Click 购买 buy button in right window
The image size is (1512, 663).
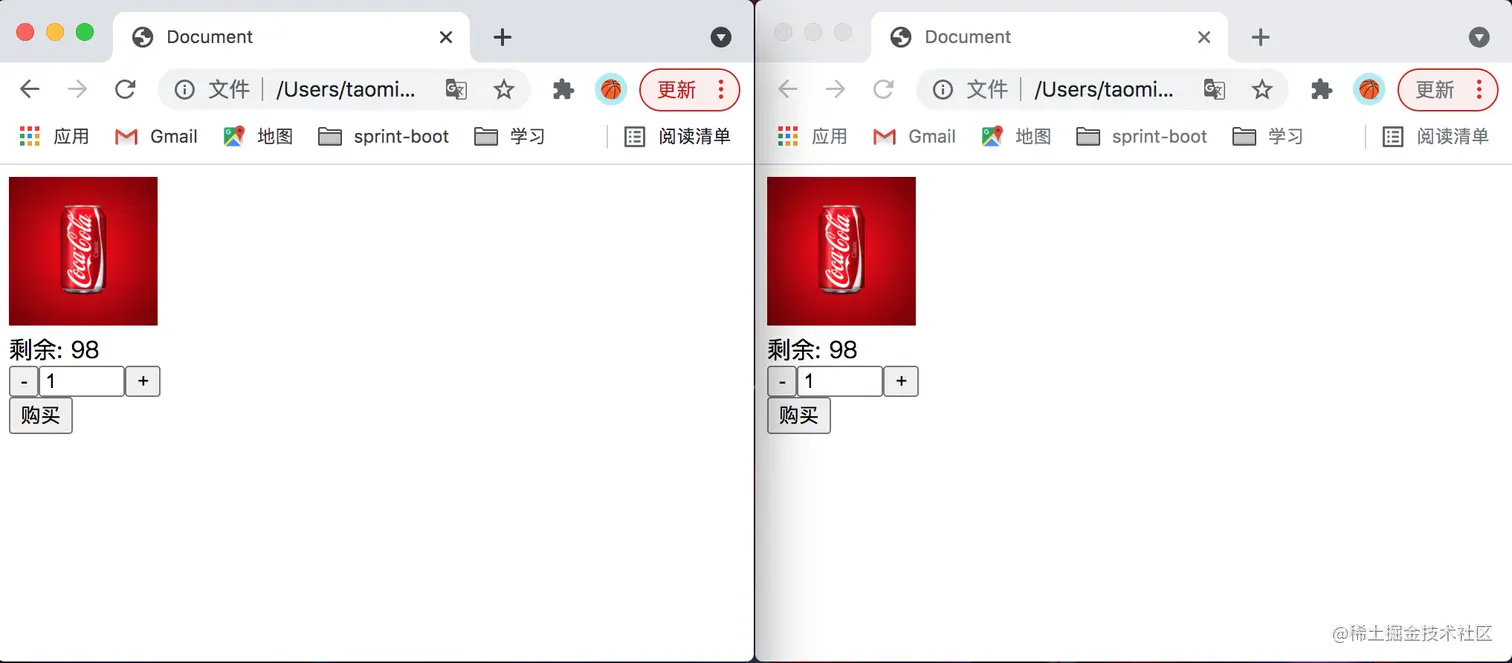point(799,415)
